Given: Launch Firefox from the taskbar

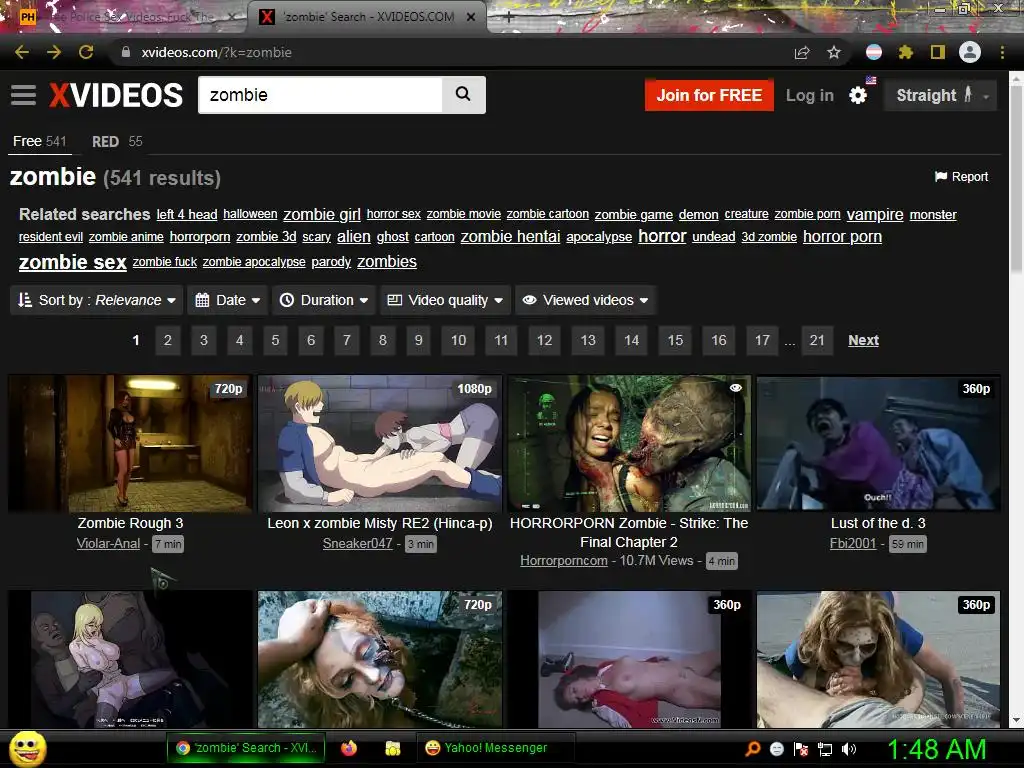Looking at the screenshot, I should point(349,748).
